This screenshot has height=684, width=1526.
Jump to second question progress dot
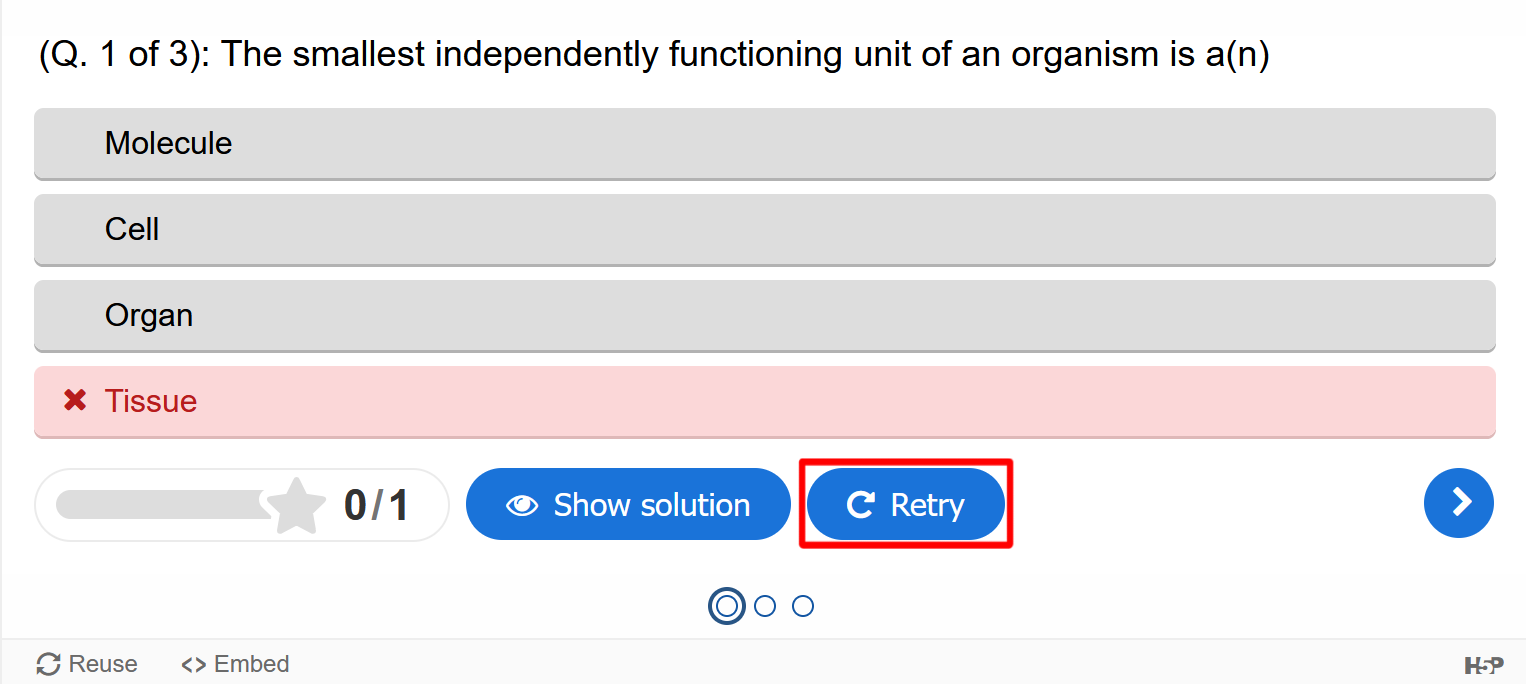coord(765,606)
